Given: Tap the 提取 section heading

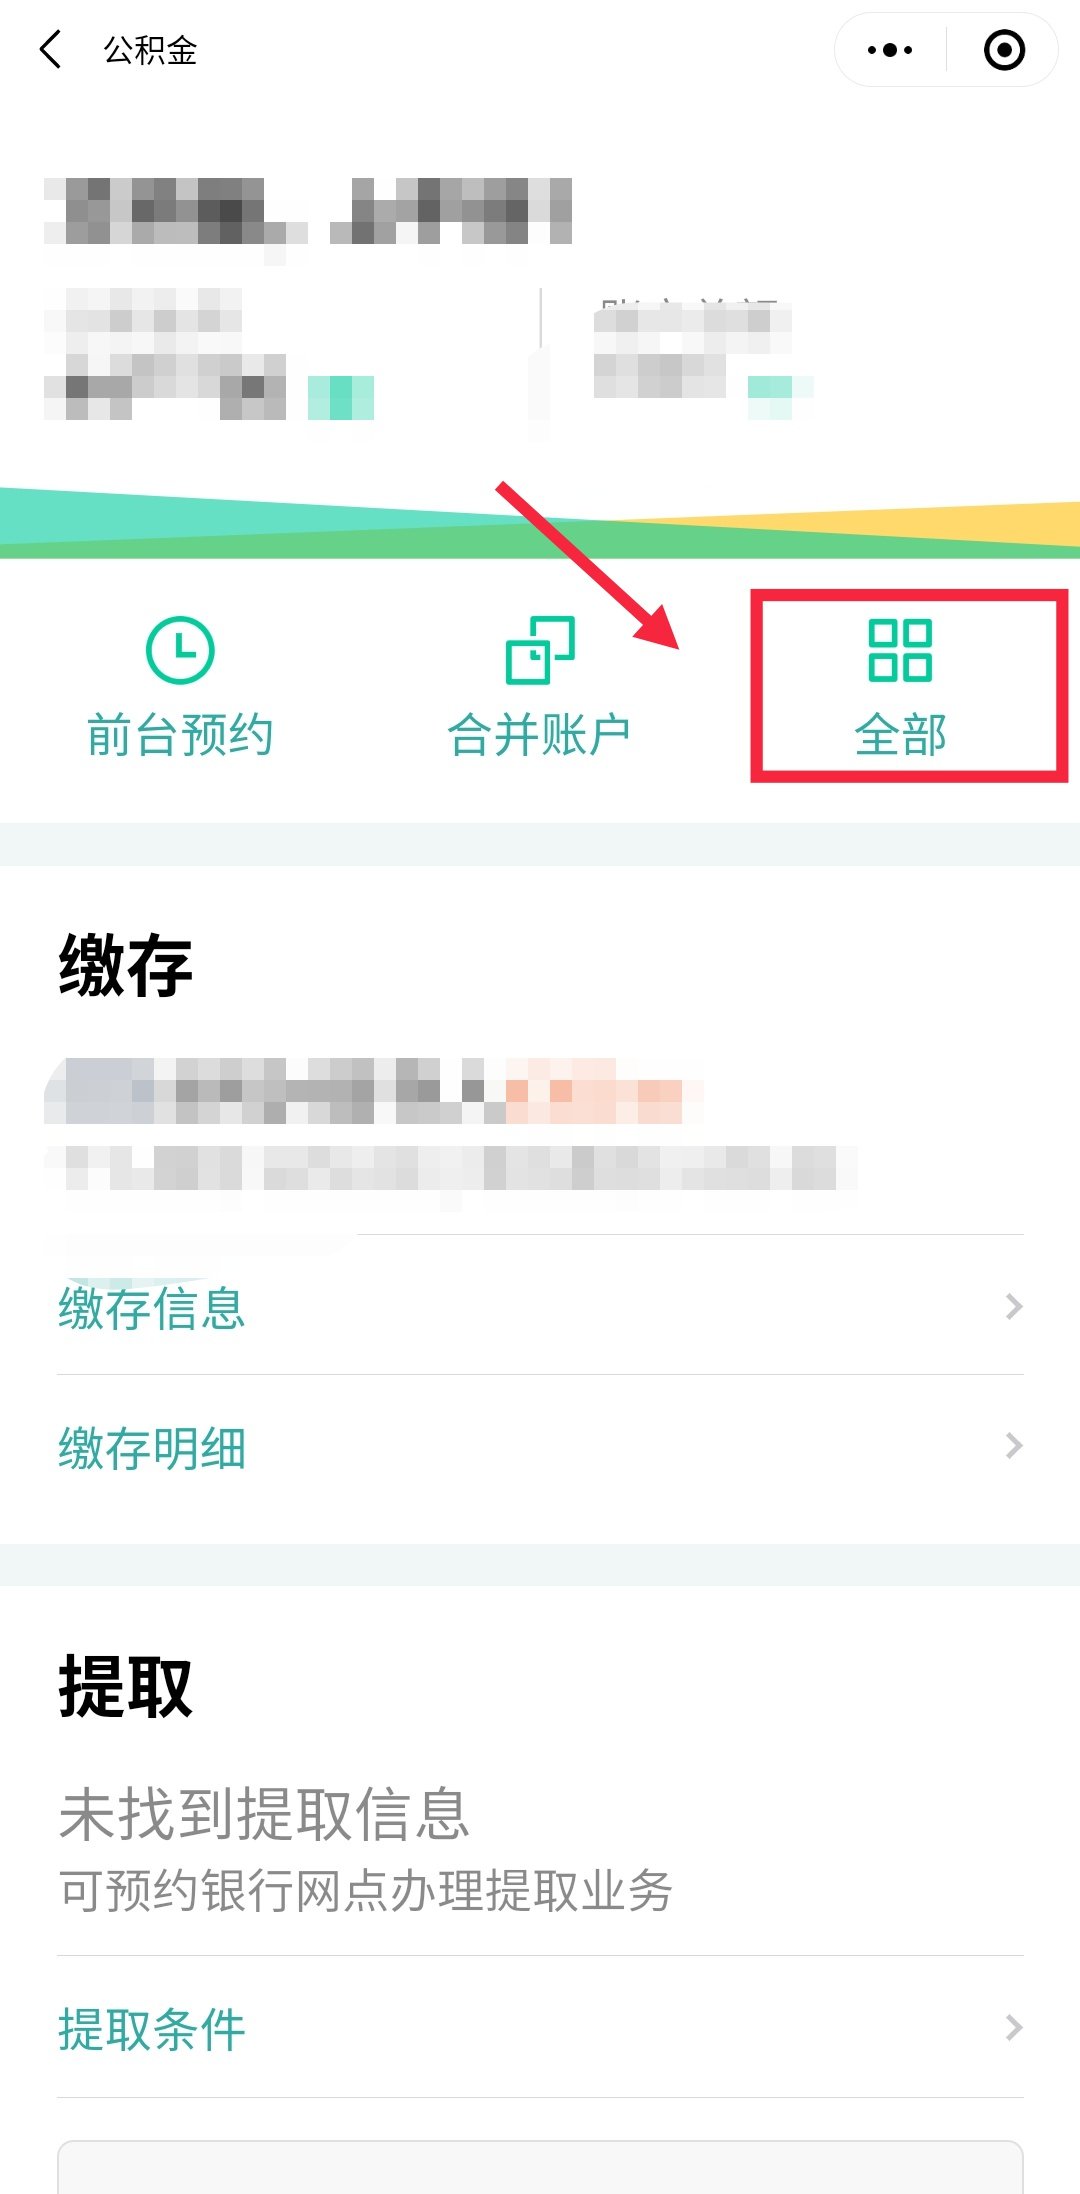Looking at the screenshot, I should 125,1686.
